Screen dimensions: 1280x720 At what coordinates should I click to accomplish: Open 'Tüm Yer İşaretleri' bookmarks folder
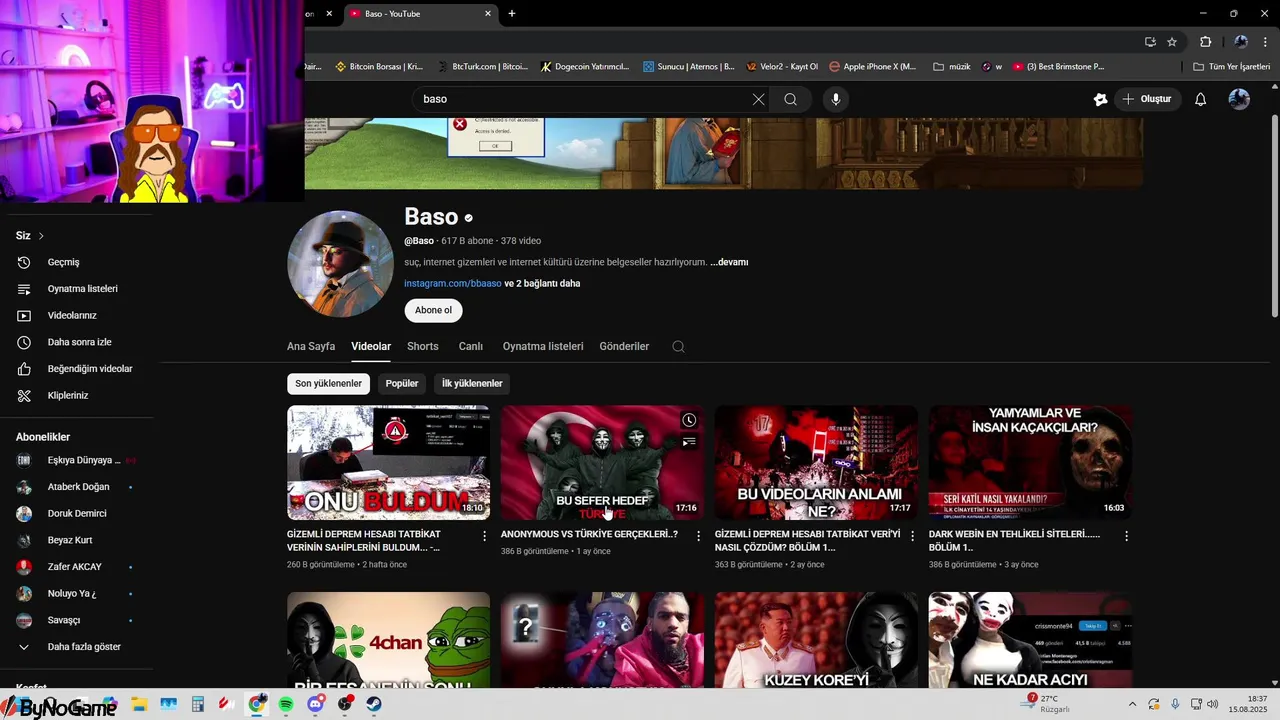click(x=1231, y=67)
